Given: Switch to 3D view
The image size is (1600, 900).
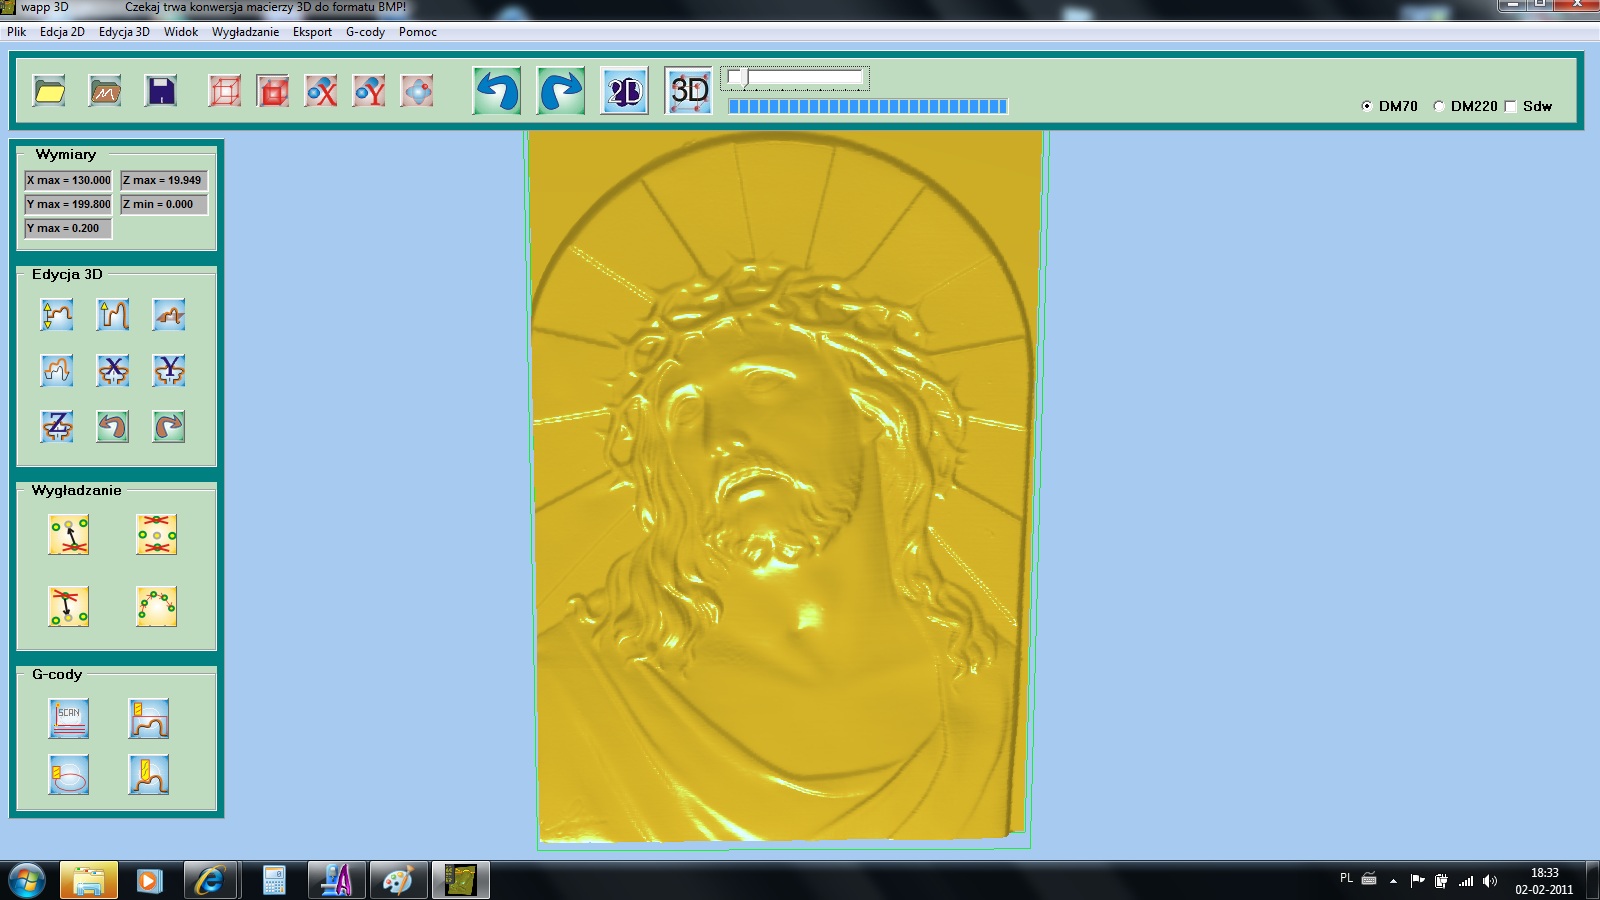Looking at the screenshot, I should coord(689,91).
